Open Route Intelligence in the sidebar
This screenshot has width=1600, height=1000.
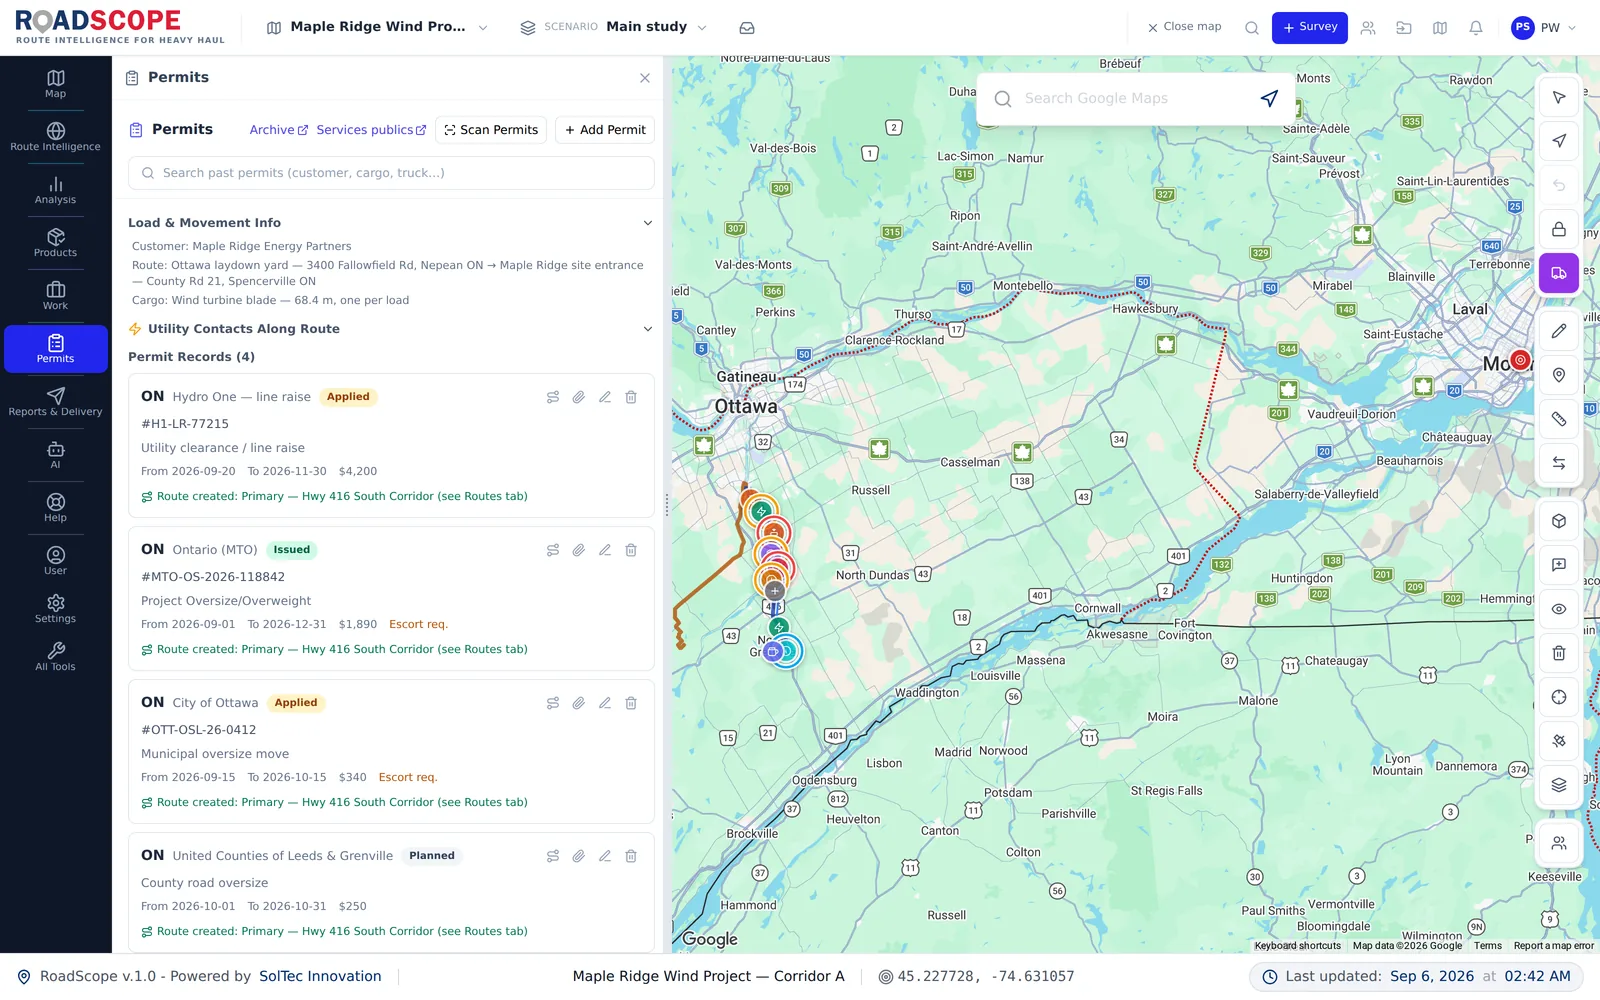pyautogui.click(x=56, y=137)
